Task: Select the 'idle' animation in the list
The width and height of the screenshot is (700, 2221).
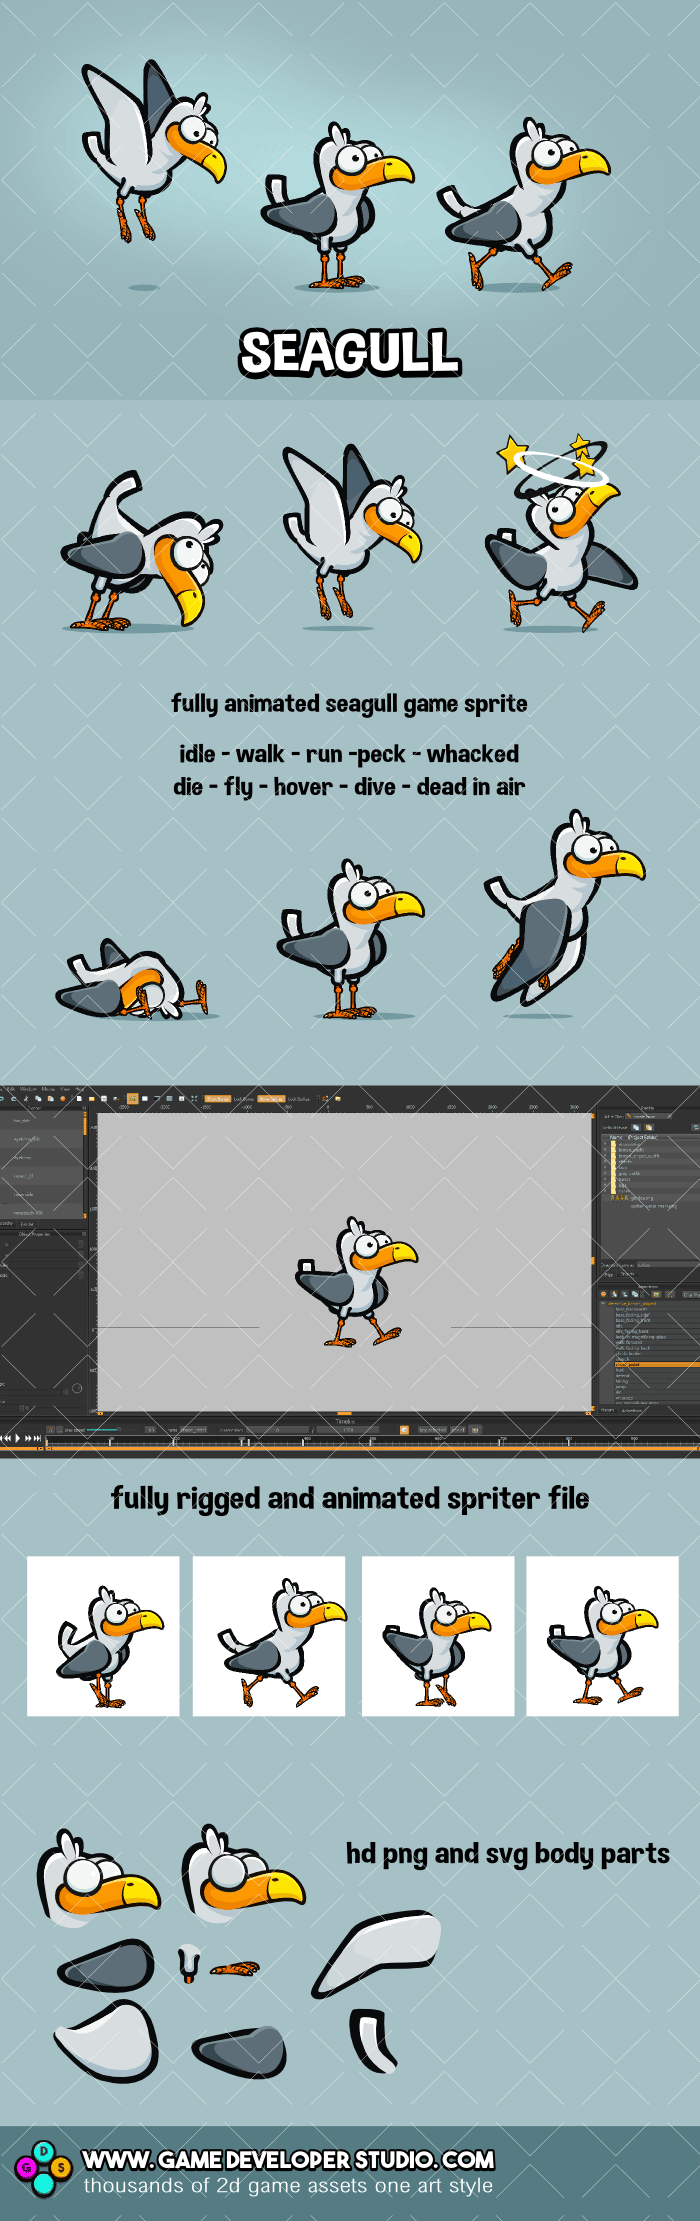Action: click(x=619, y=1326)
